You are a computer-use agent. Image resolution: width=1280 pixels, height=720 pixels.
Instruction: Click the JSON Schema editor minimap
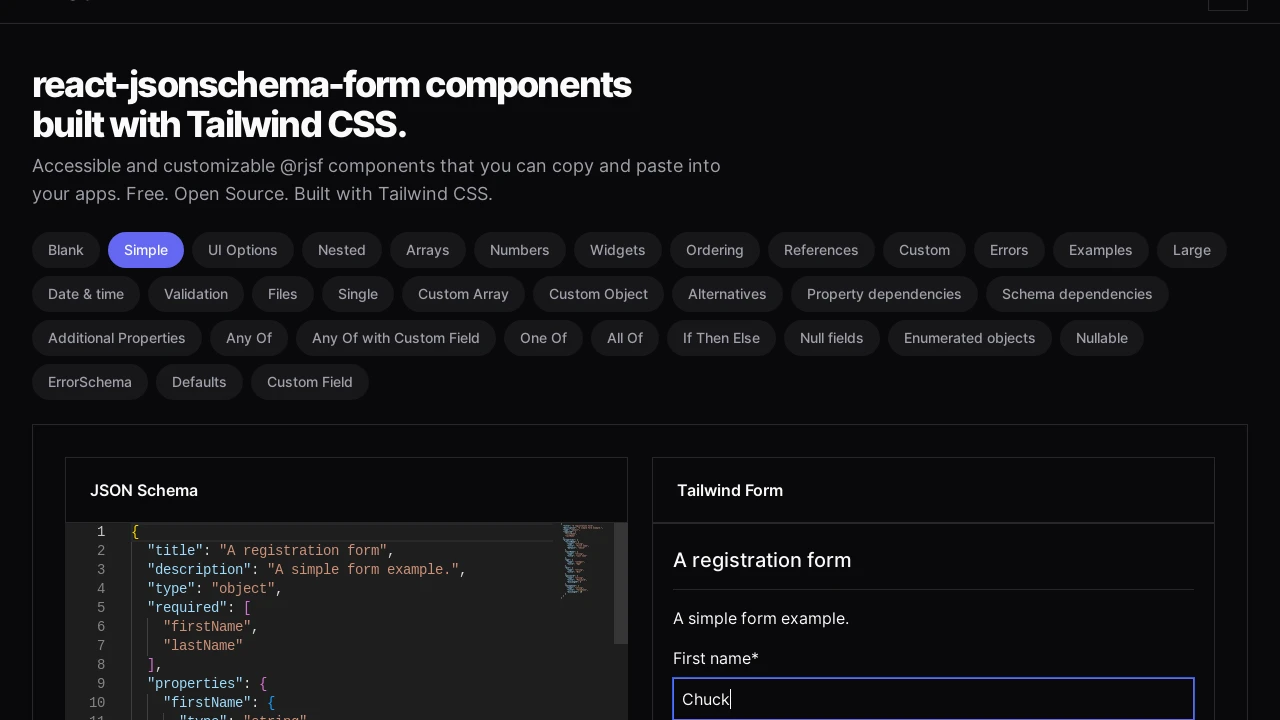click(586, 560)
